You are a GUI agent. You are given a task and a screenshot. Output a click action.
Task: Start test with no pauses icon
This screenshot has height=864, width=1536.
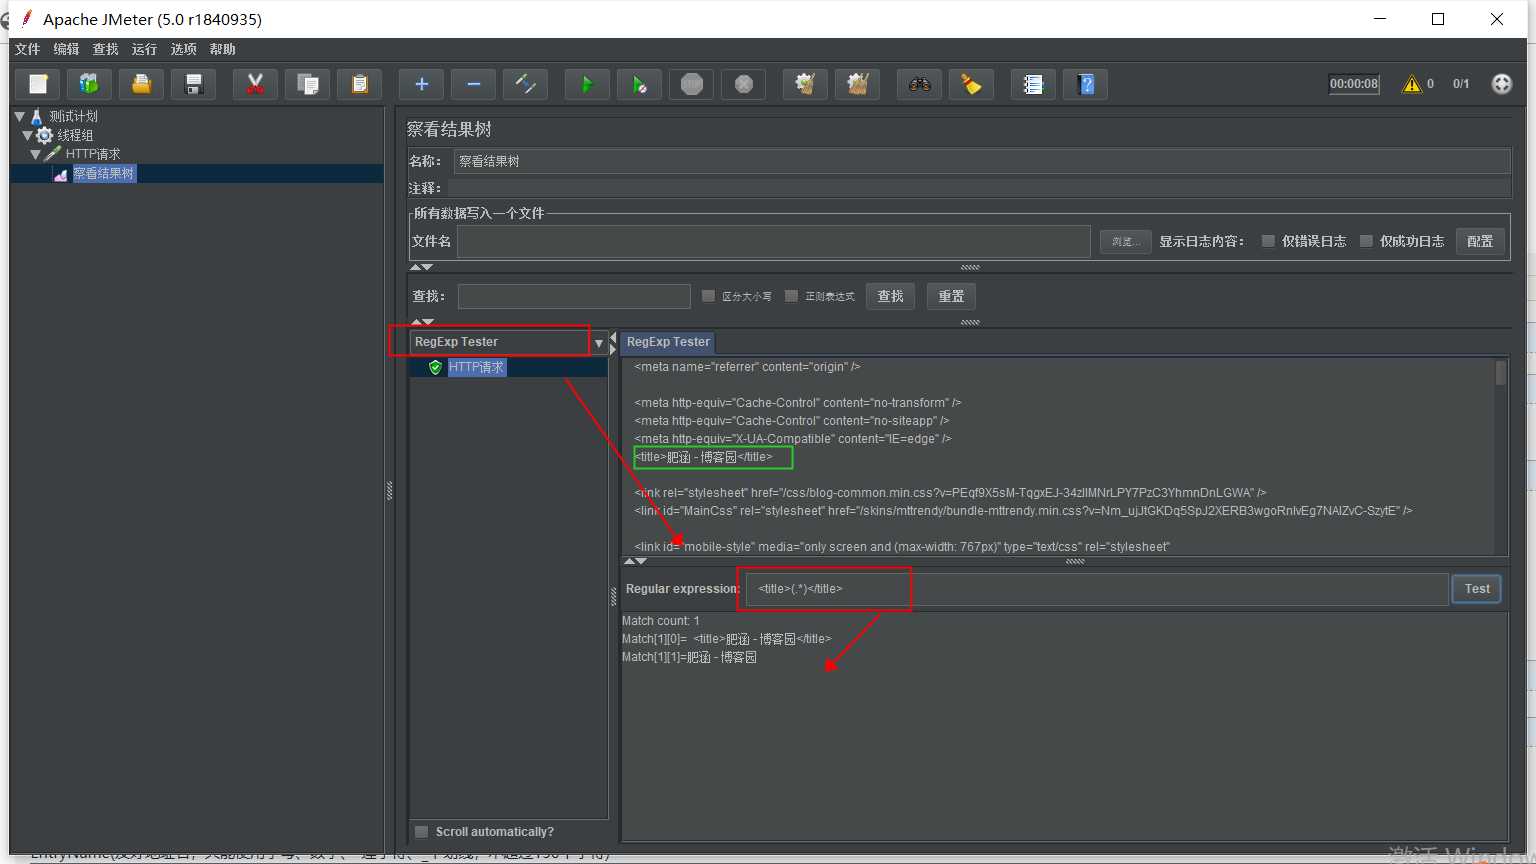(x=639, y=85)
